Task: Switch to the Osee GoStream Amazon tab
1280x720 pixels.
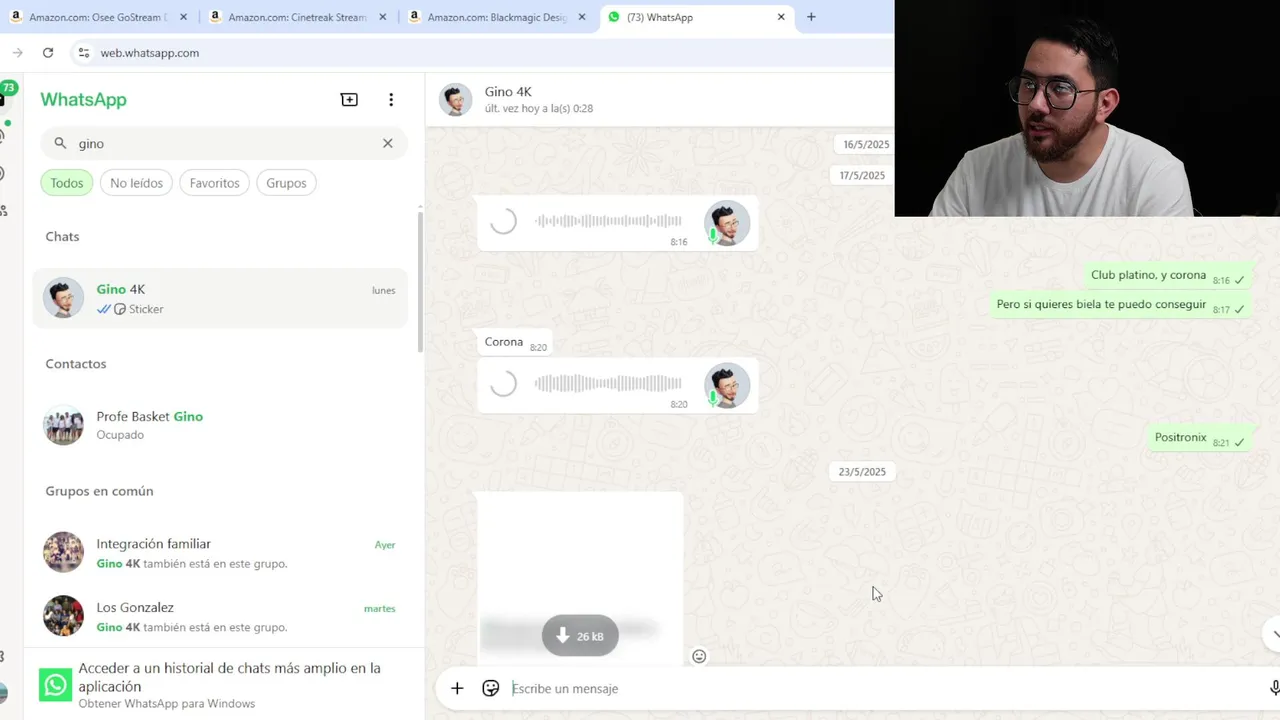Action: [x=98, y=17]
